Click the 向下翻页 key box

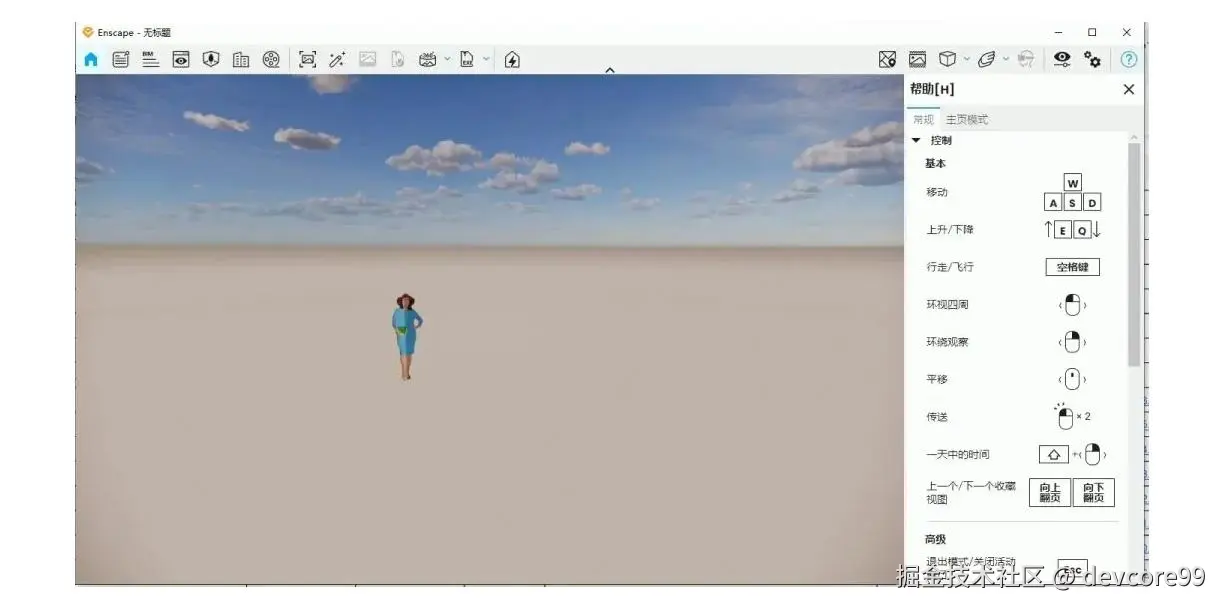pyautogui.click(x=1093, y=492)
